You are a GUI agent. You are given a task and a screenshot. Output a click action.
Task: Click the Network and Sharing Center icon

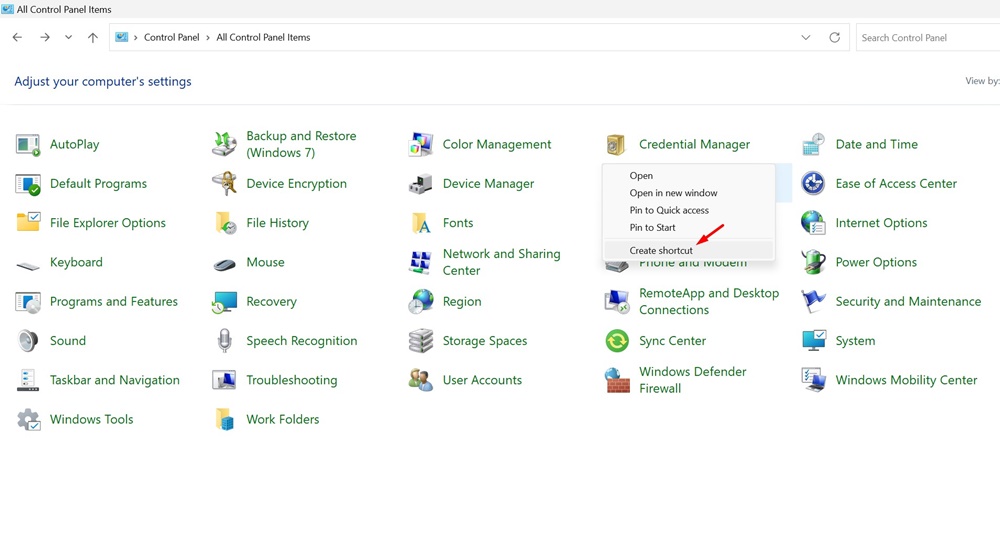(x=421, y=262)
